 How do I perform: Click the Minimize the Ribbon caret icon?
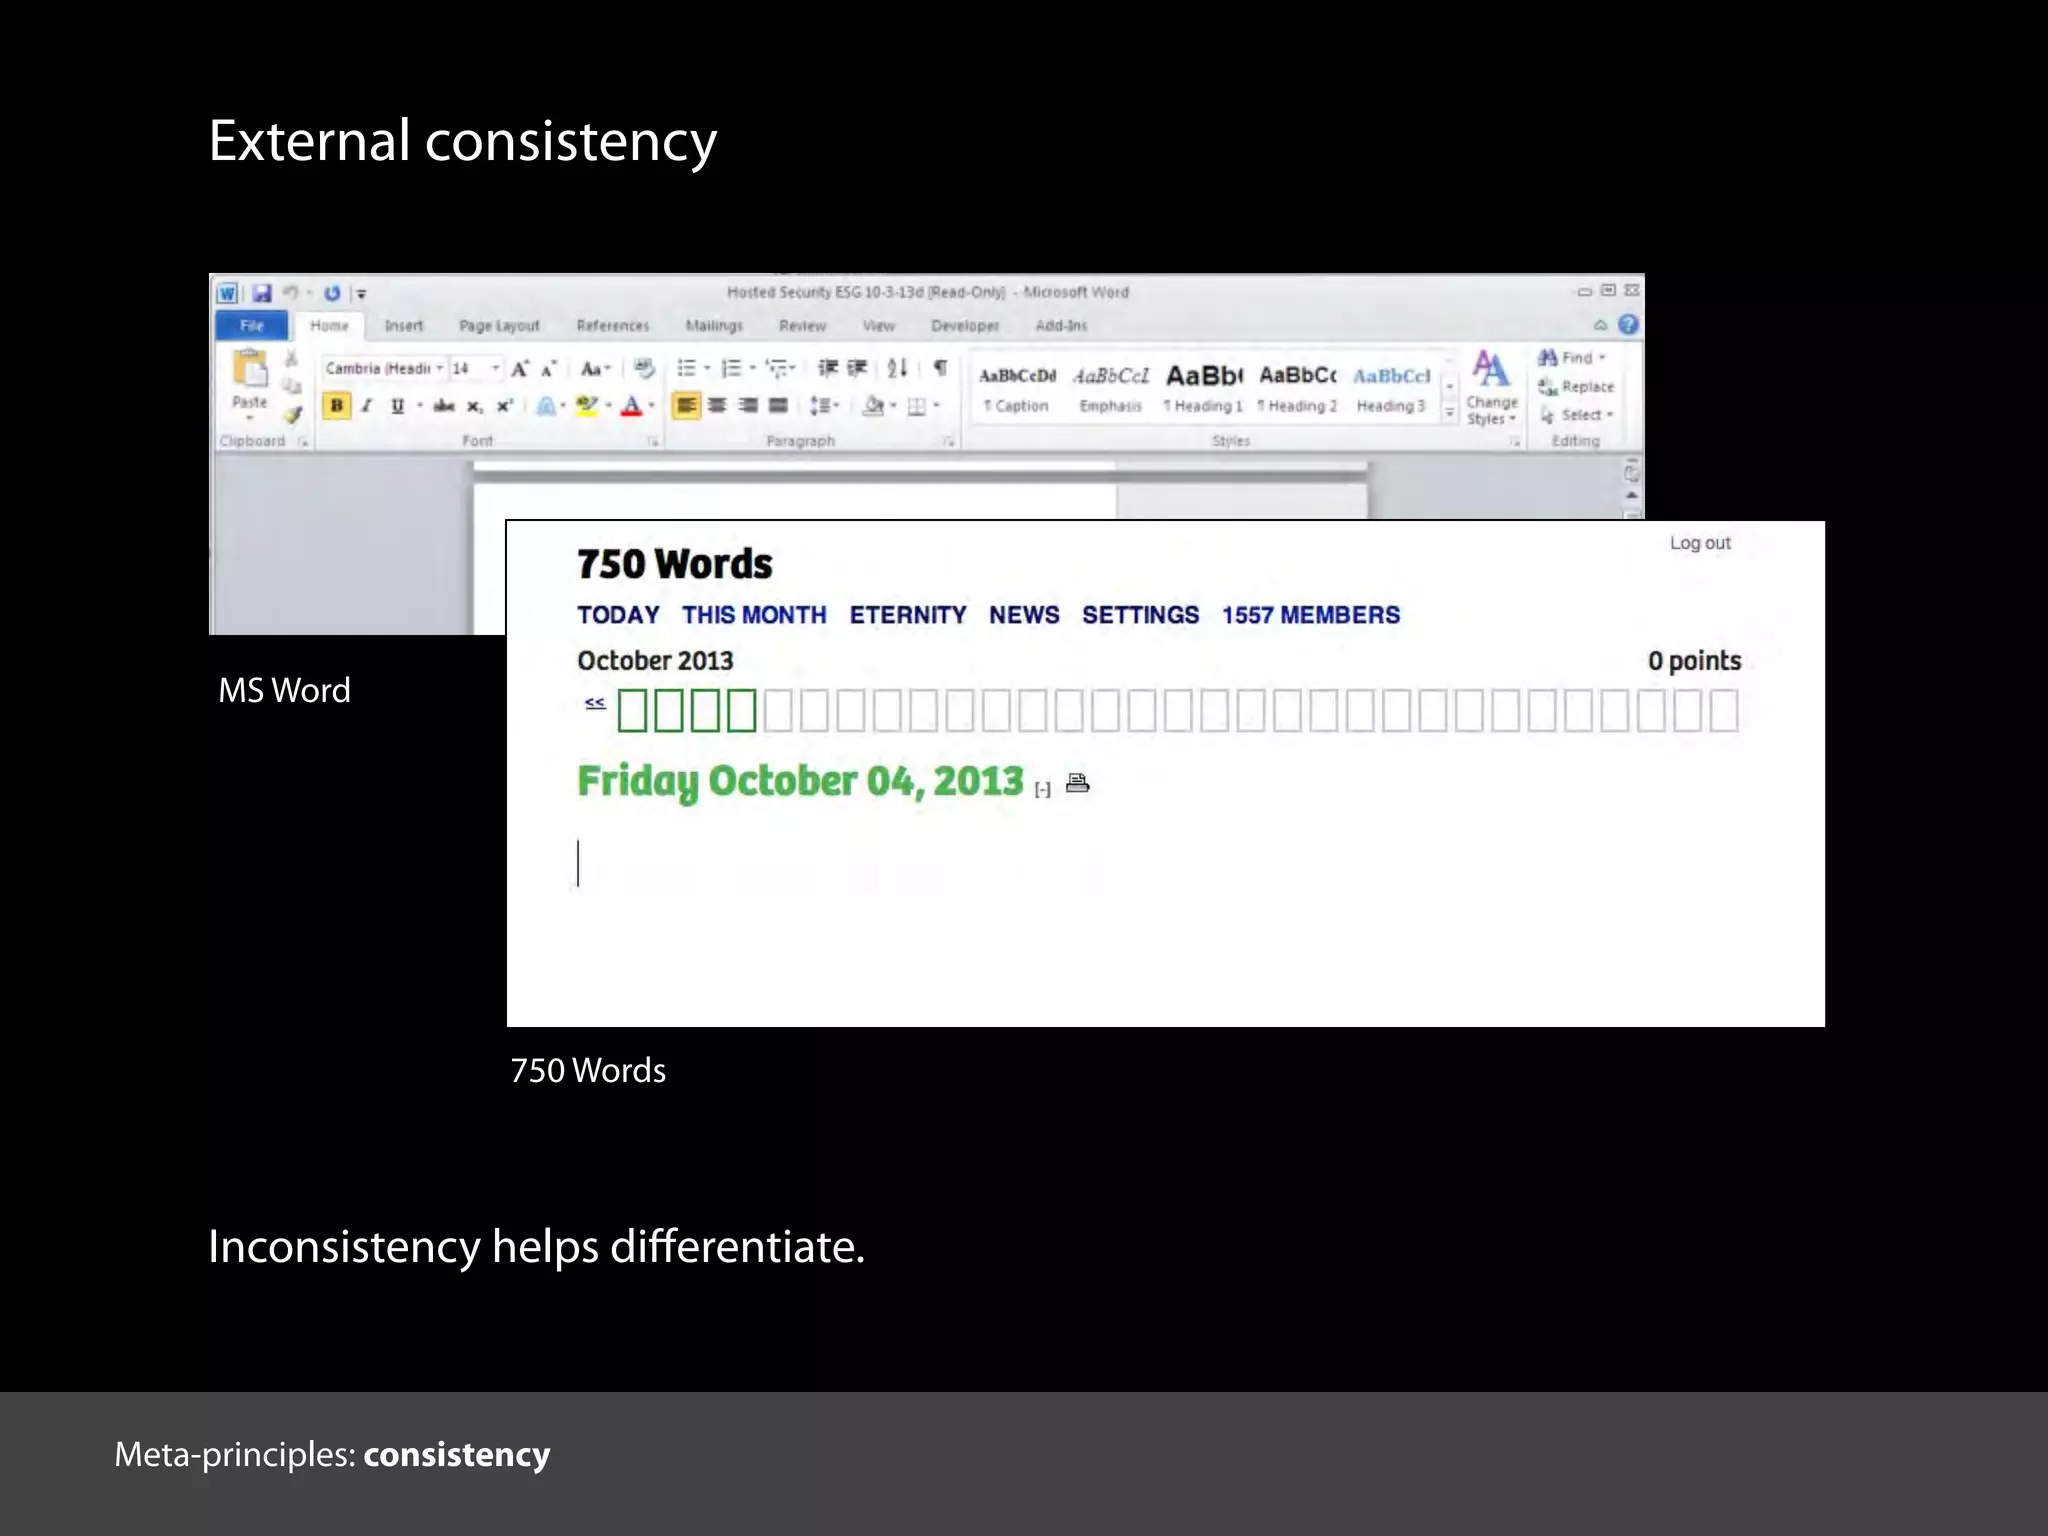pos(1600,325)
